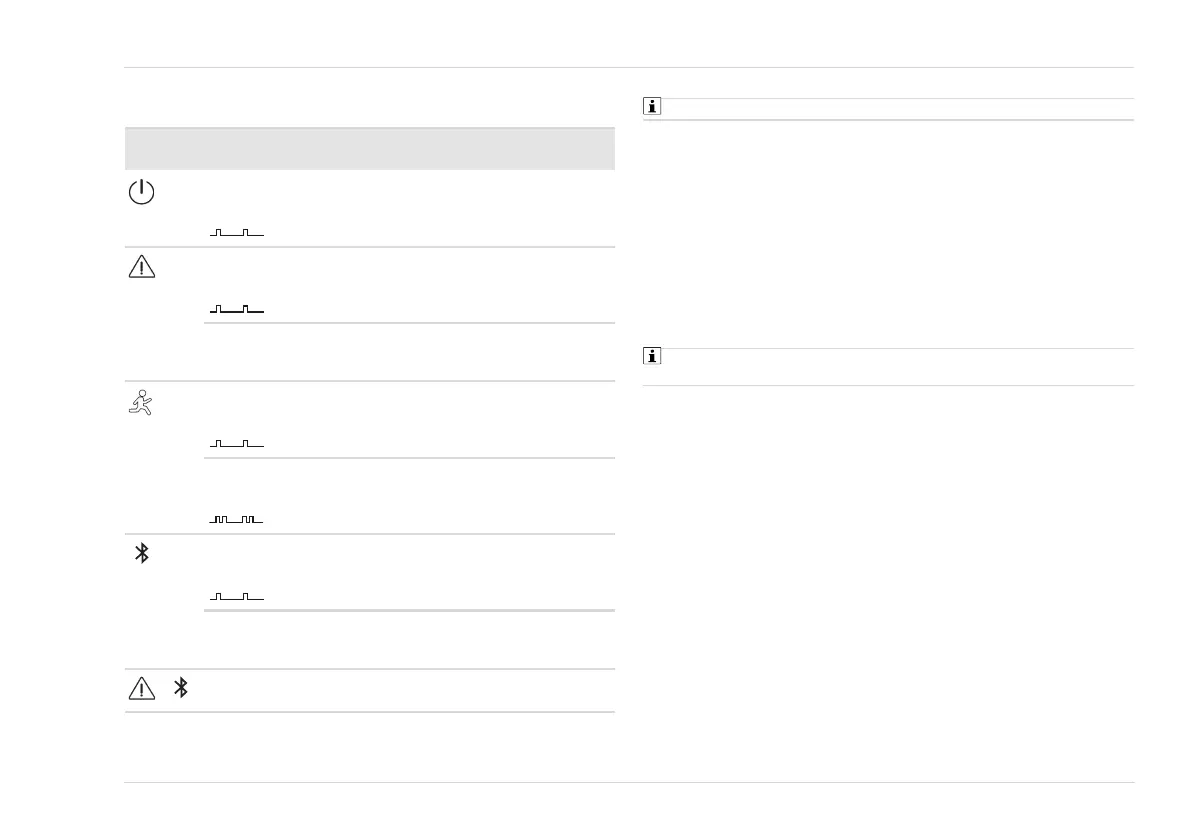Click the warning triangle in the bottom row
Image resolution: width=1190 pixels, height=839 pixels.
click(142, 688)
